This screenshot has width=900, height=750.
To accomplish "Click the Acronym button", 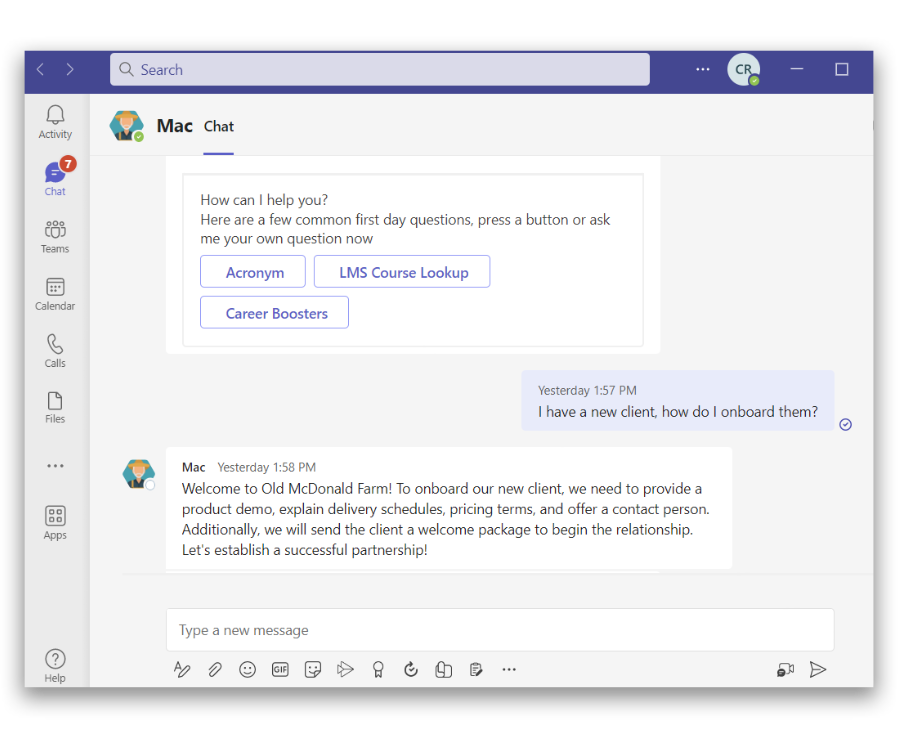I will [x=253, y=272].
